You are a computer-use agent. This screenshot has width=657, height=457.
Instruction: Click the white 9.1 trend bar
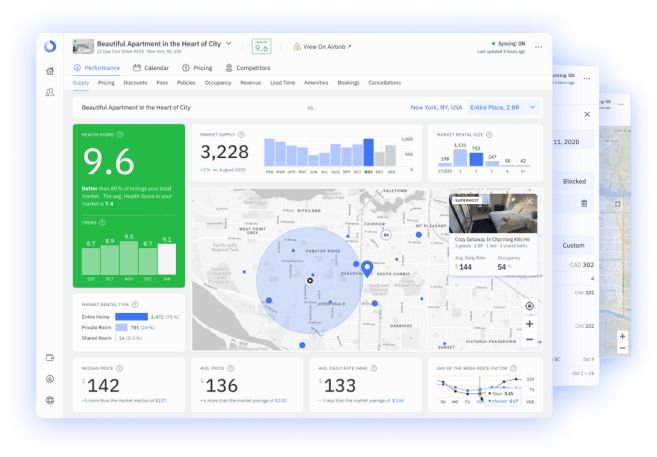pos(167,259)
